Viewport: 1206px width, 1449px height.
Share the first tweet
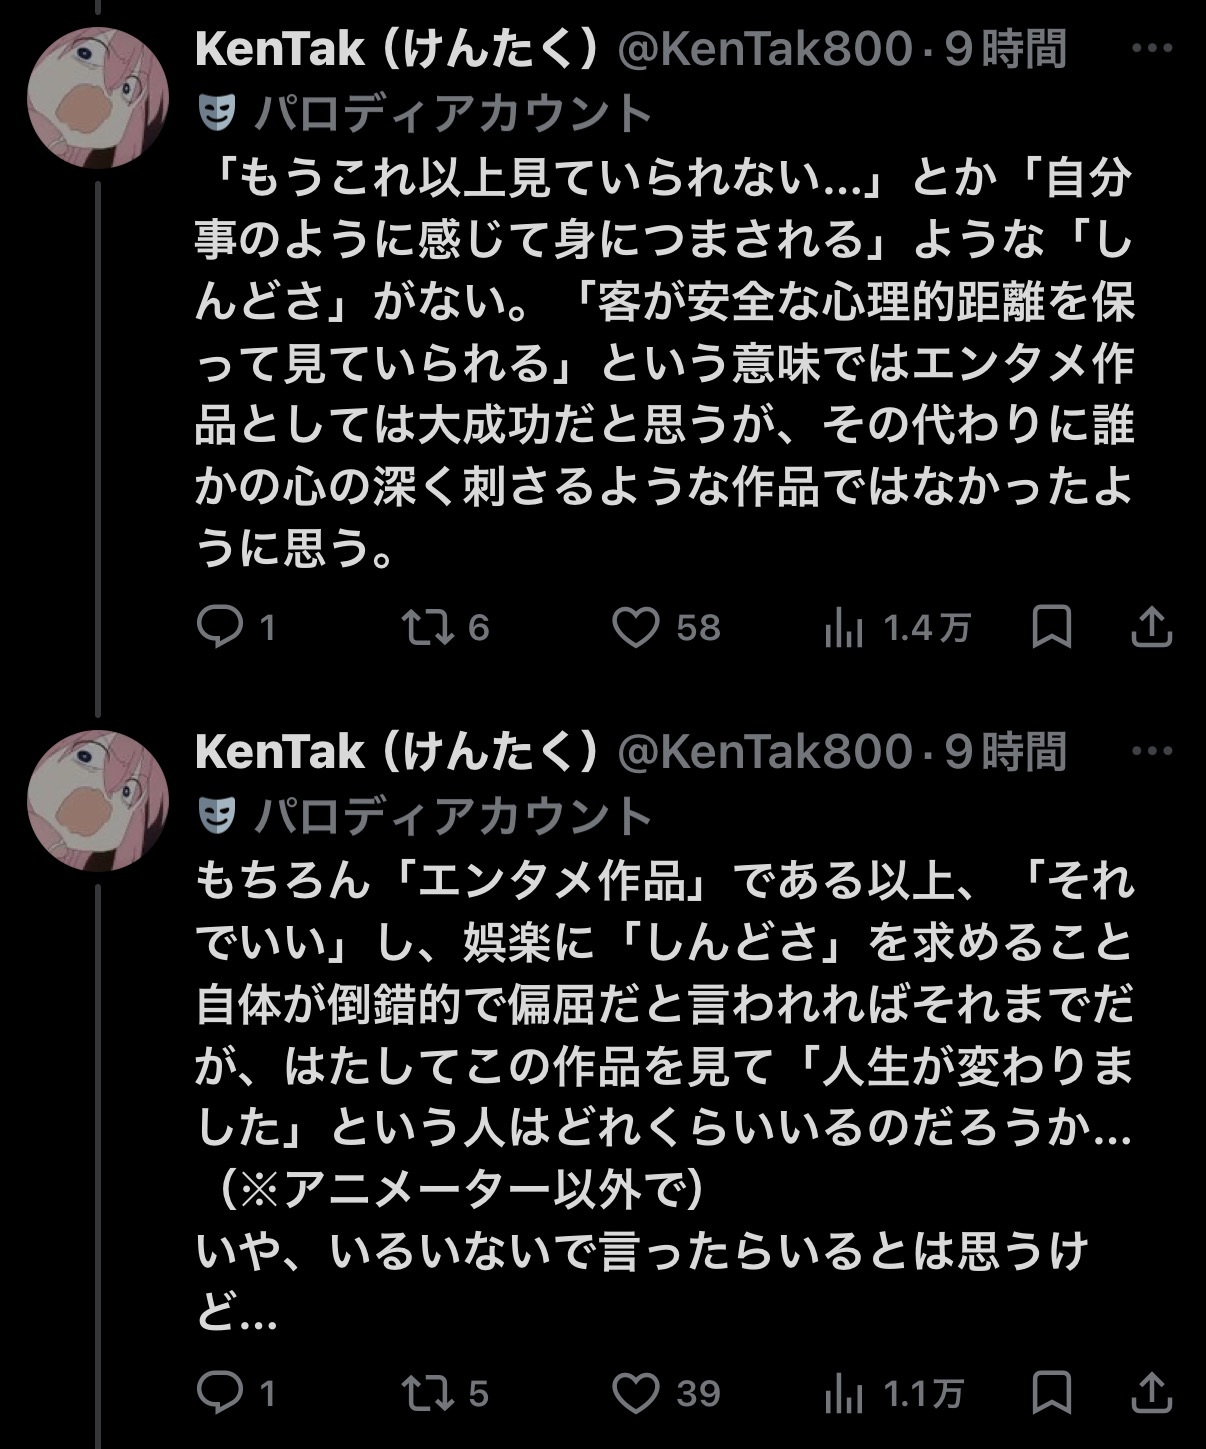(1151, 628)
